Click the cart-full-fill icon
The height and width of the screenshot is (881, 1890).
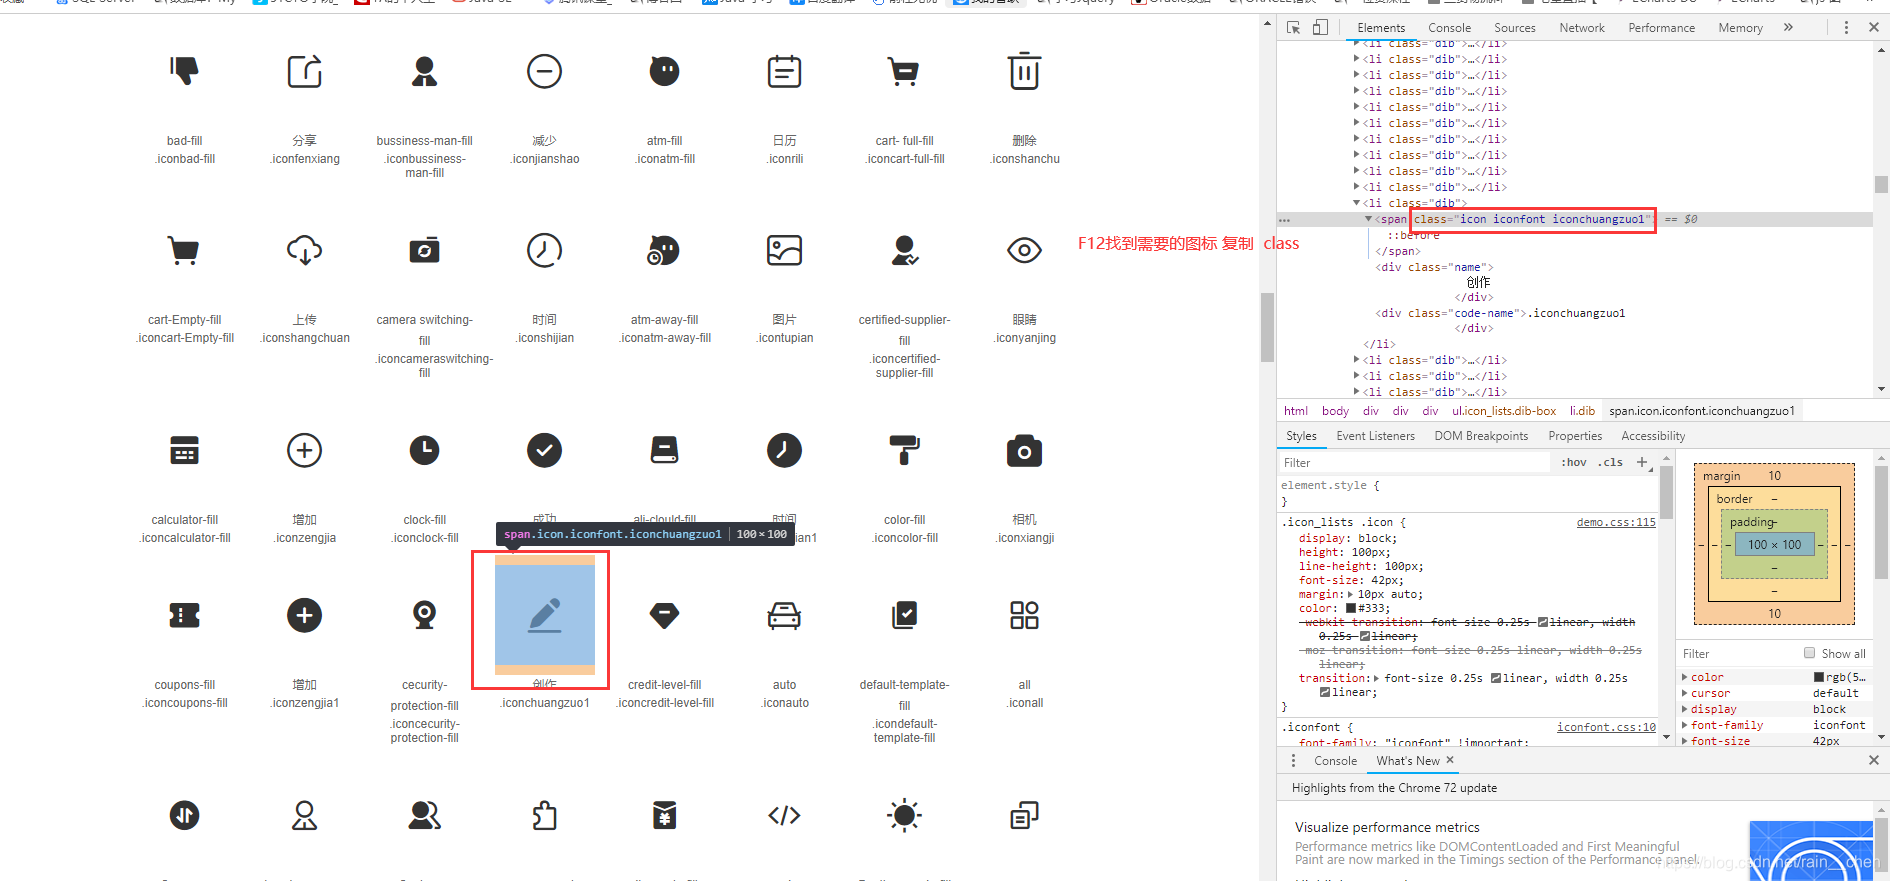(x=904, y=71)
